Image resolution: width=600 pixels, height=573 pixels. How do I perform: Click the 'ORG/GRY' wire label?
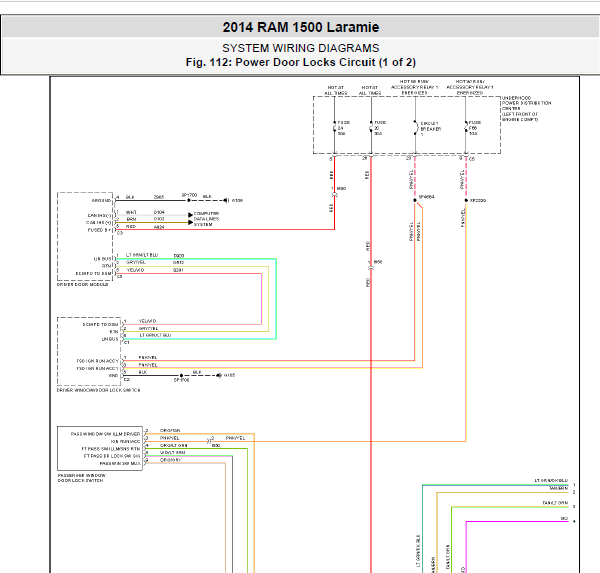pyautogui.click(x=171, y=460)
